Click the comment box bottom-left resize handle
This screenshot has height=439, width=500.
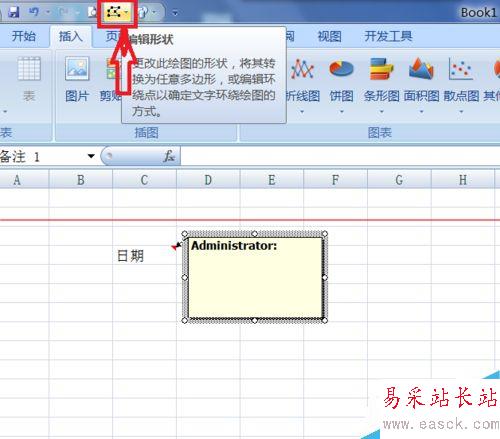click(x=185, y=320)
